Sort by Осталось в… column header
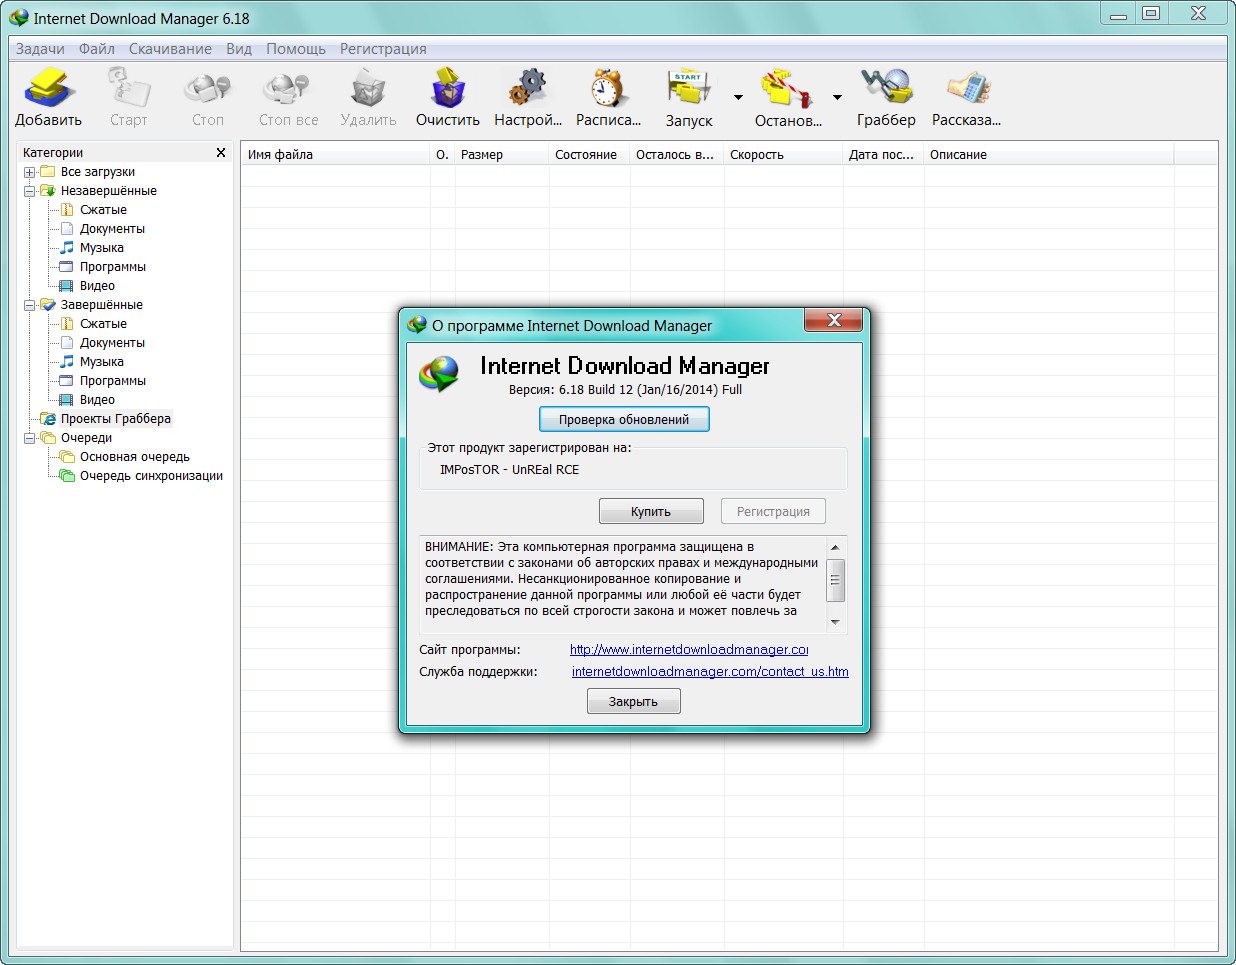 [x=677, y=155]
